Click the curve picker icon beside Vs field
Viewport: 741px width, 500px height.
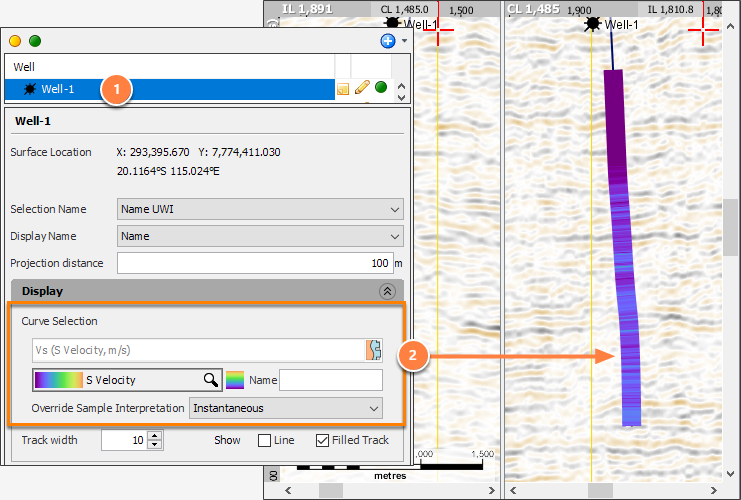373,350
